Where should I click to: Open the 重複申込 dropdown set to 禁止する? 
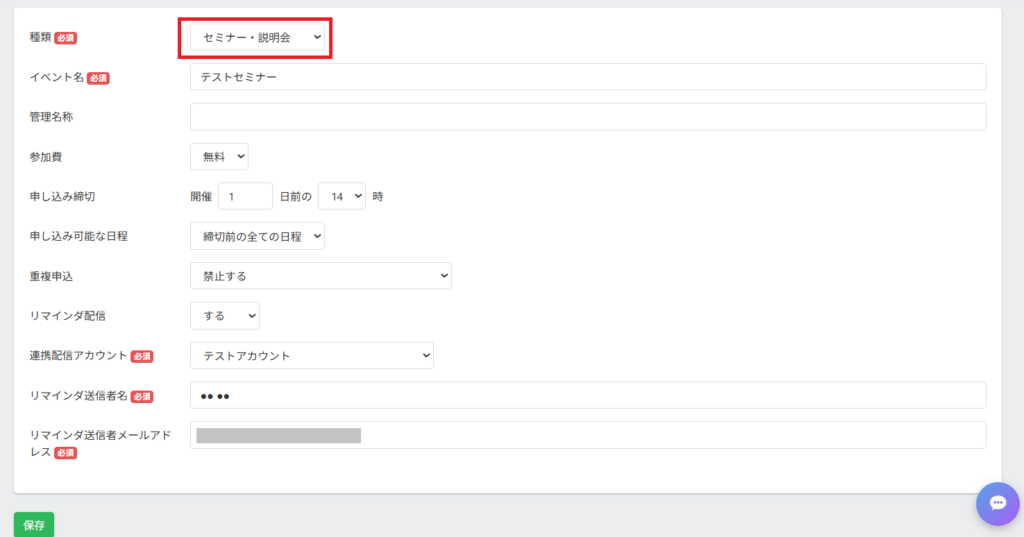(x=320, y=276)
